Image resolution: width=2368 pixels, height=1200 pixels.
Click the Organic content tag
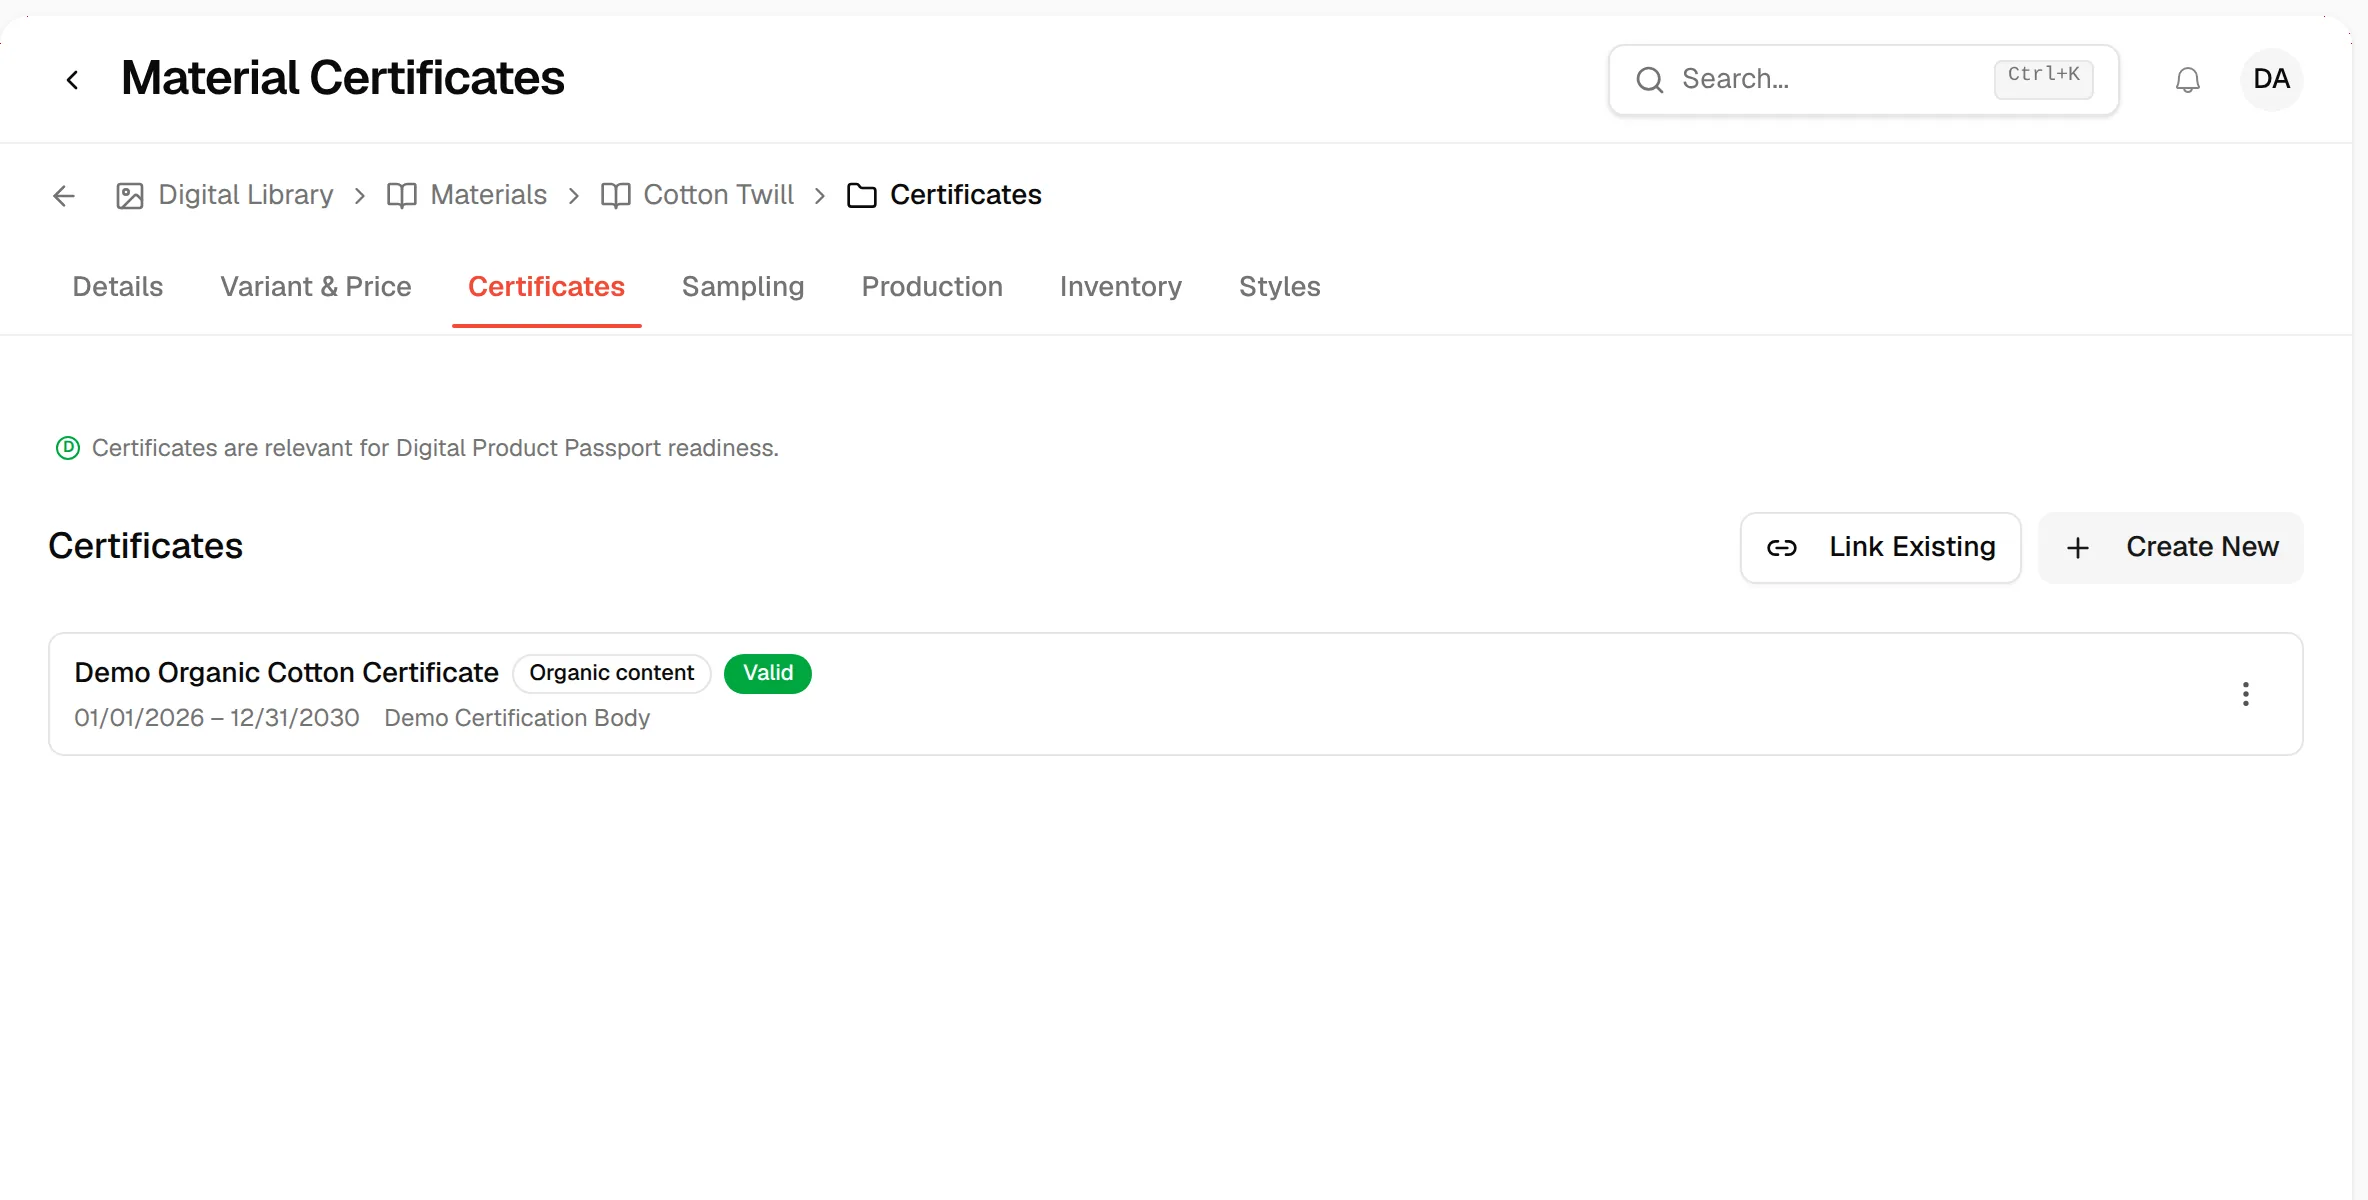[x=612, y=673]
